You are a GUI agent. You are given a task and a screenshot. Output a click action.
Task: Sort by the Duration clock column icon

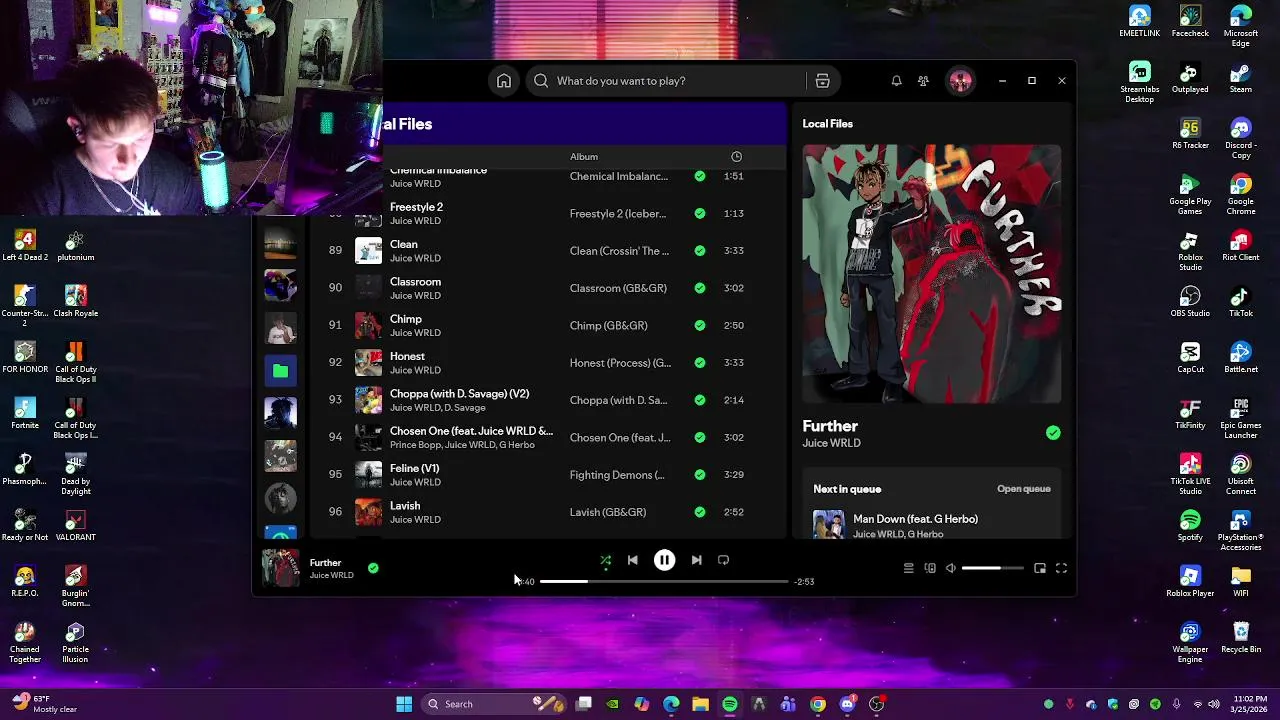tap(736, 157)
